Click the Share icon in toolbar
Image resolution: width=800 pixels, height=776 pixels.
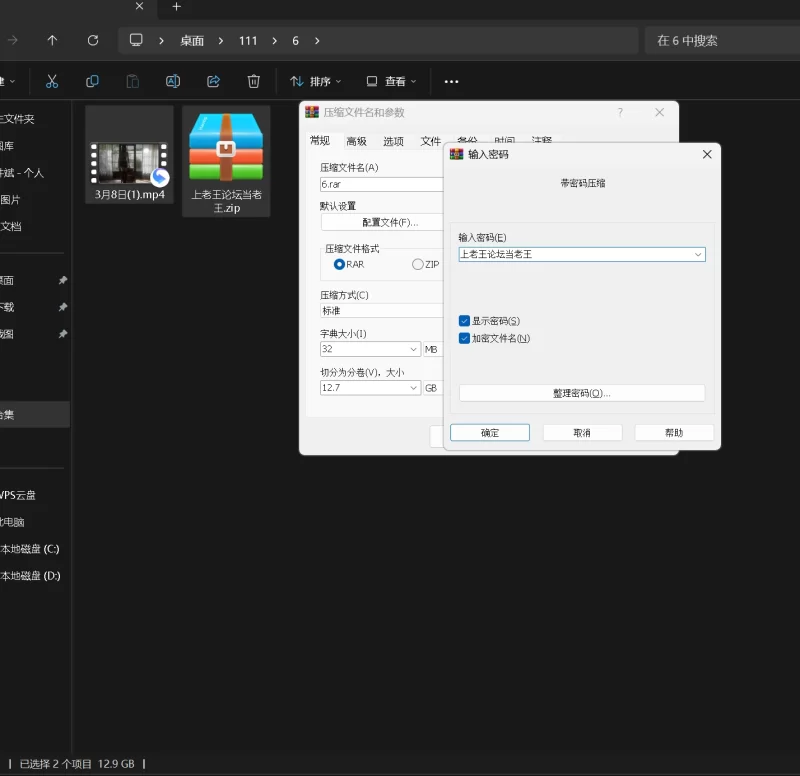point(213,81)
